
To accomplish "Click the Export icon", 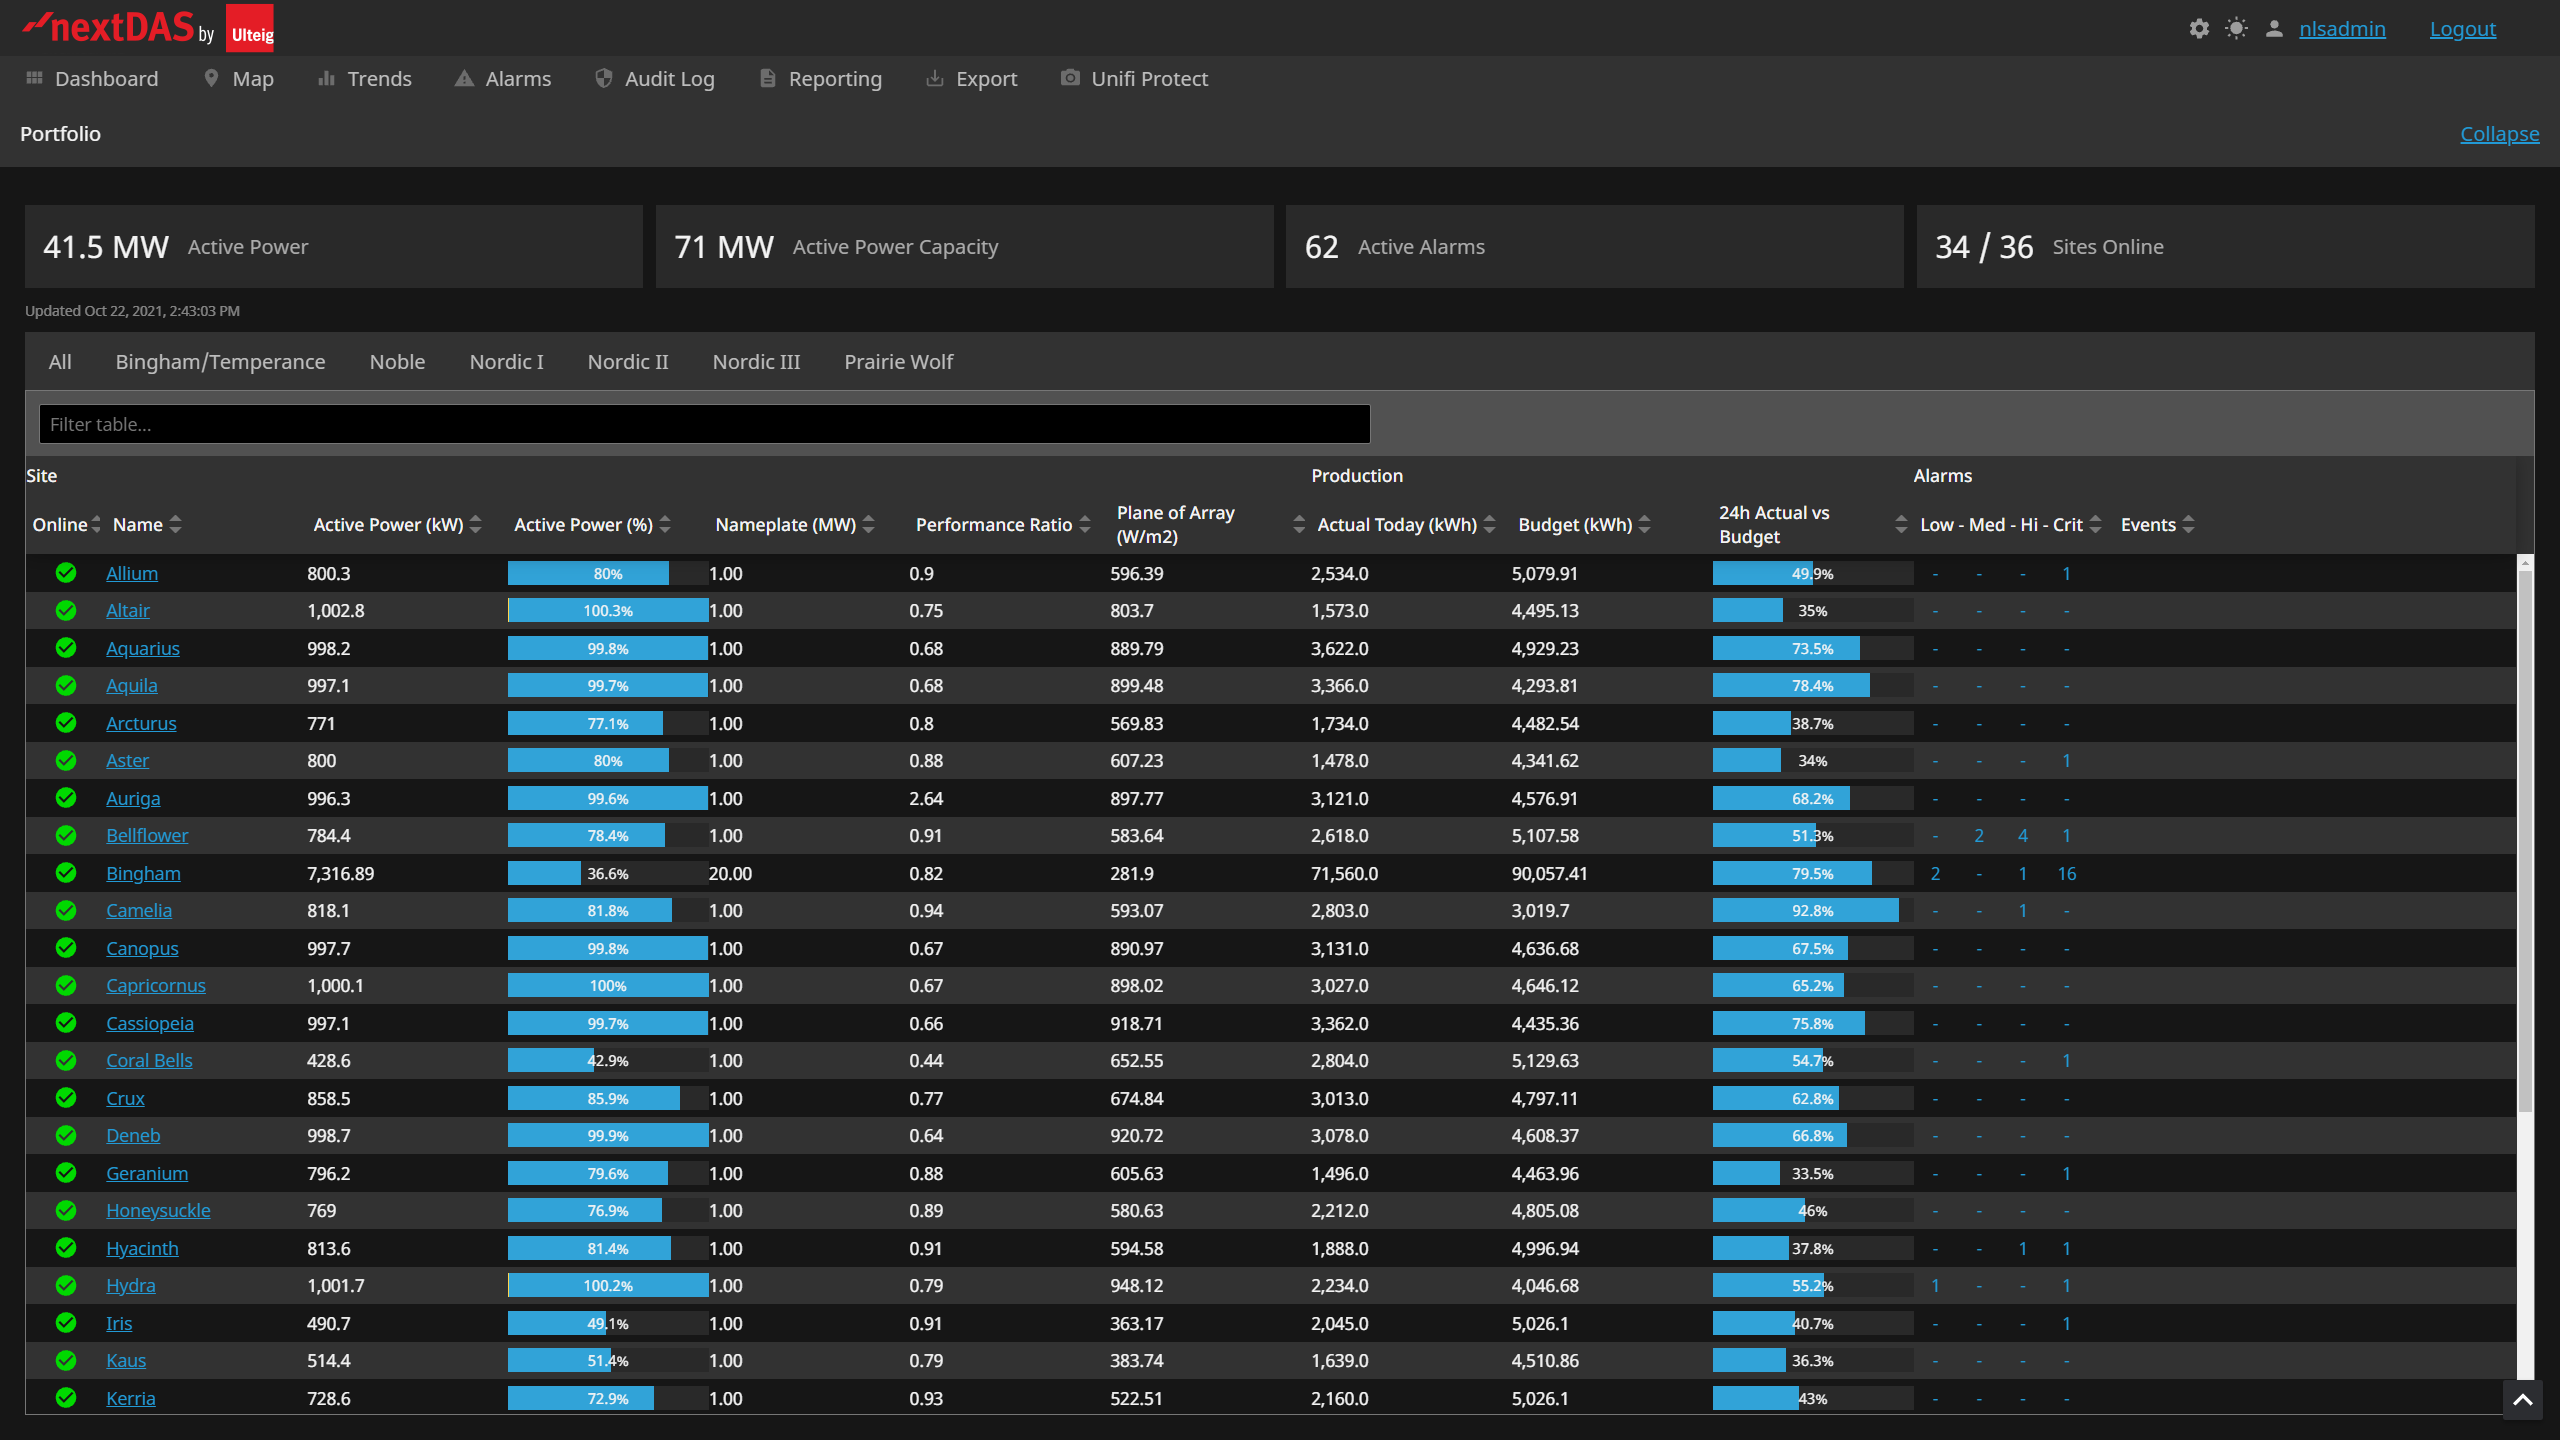I will [x=934, y=78].
